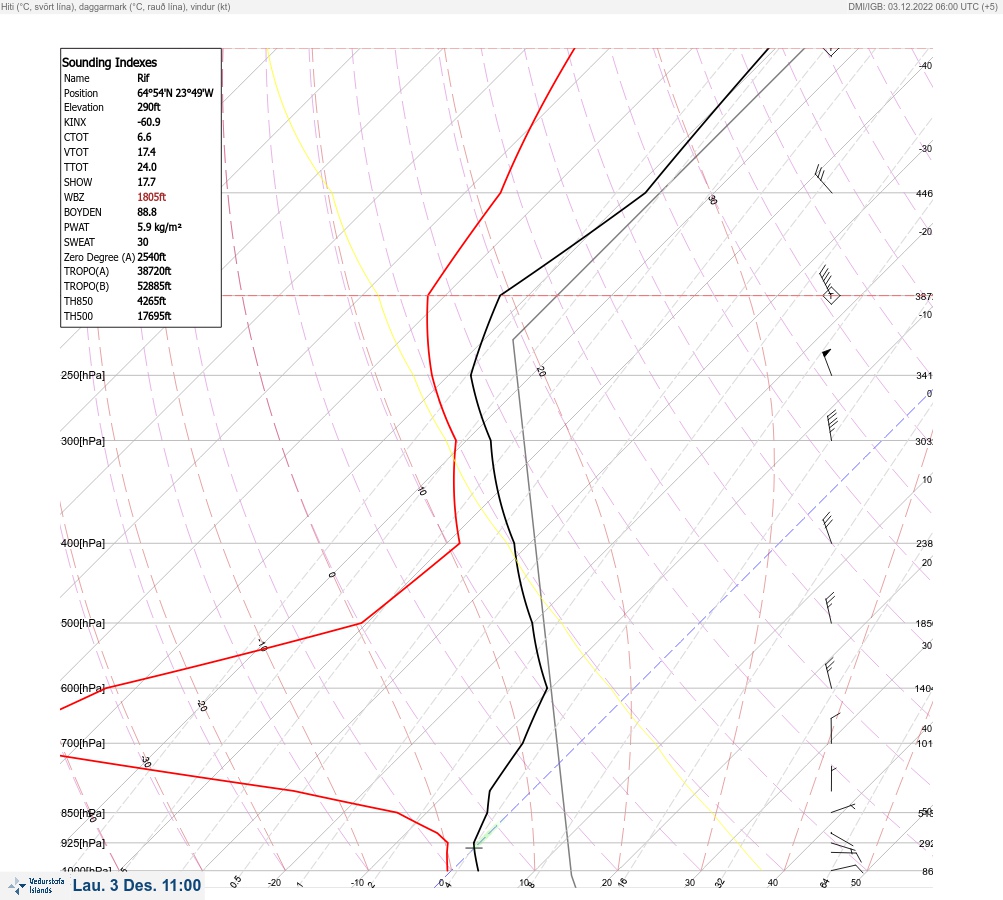This screenshot has width=1003, height=900.
Task: Click the SWEAT value 30
Action: [143, 242]
